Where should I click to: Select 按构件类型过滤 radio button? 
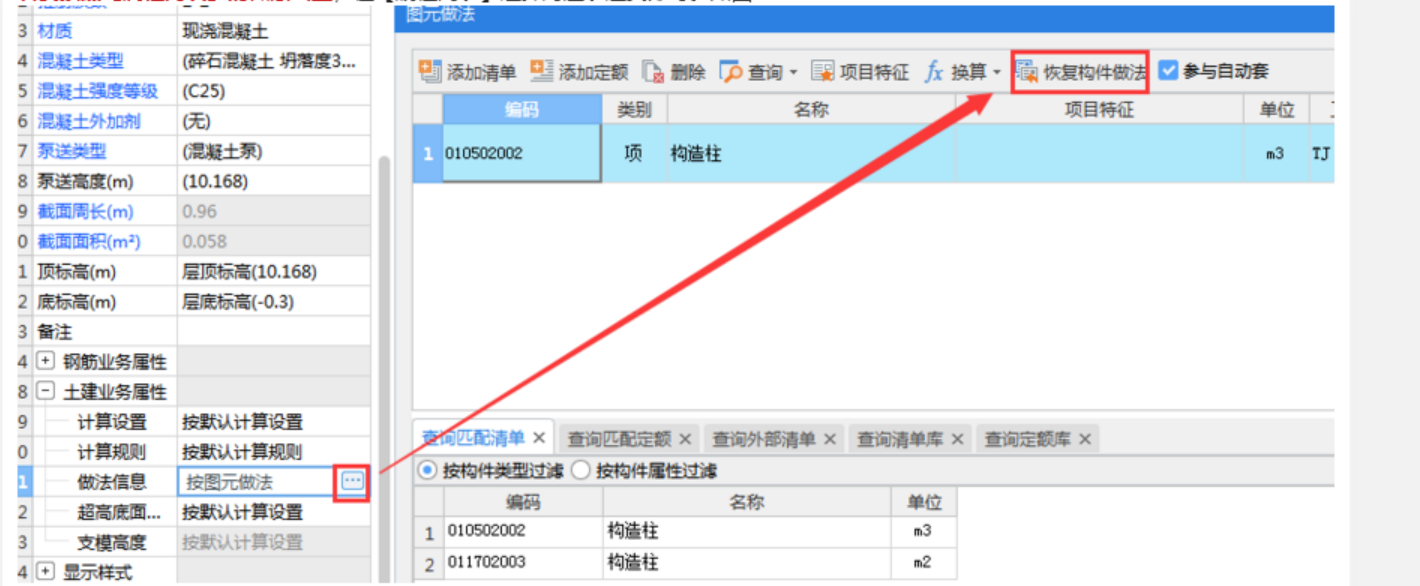click(x=427, y=470)
